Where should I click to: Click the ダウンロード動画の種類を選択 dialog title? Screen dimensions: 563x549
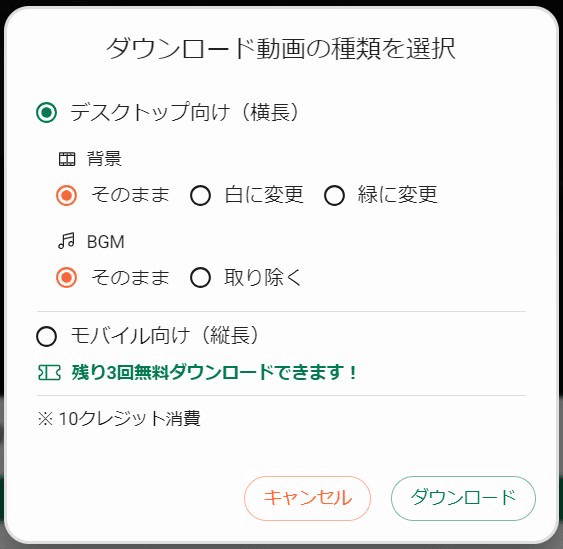[x=281, y=48]
